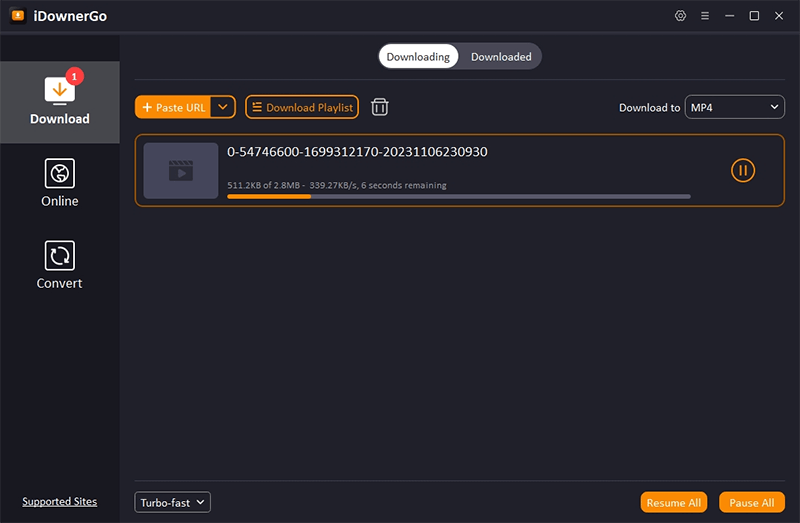Open the hamburger menu in title bar
Viewport: 800px width, 523px height.
pyautogui.click(x=705, y=16)
